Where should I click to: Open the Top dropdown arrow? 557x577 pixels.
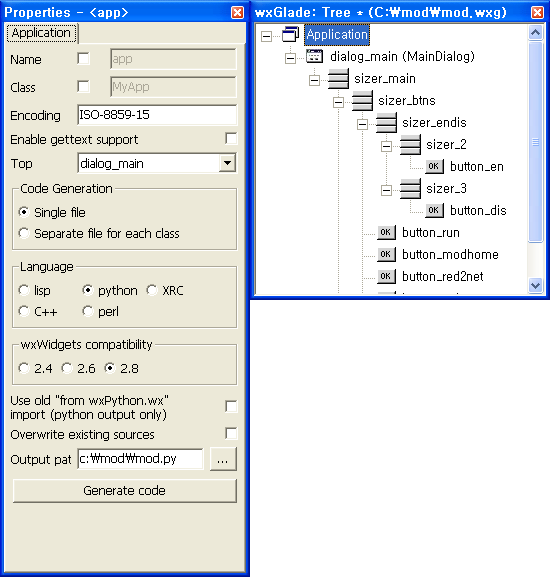coord(227,163)
